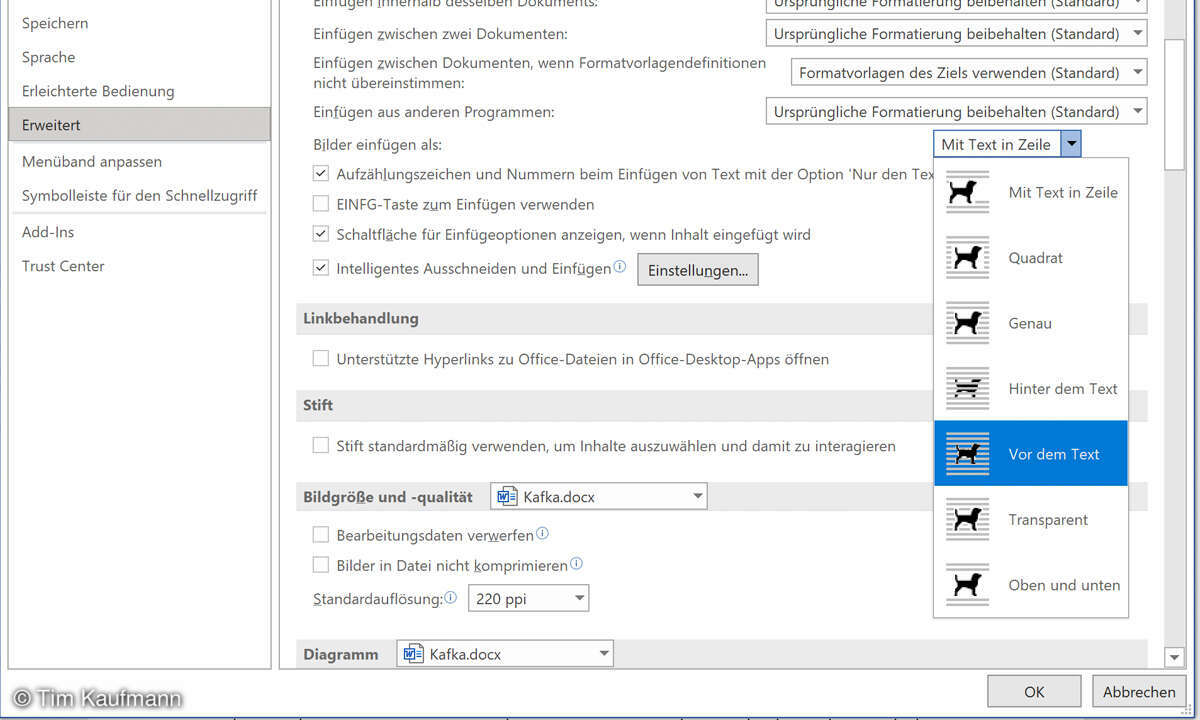This screenshot has width=1200, height=720.
Task: Select the 'Hinter dem Text' layout icon
Action: (x=966, y=389)
